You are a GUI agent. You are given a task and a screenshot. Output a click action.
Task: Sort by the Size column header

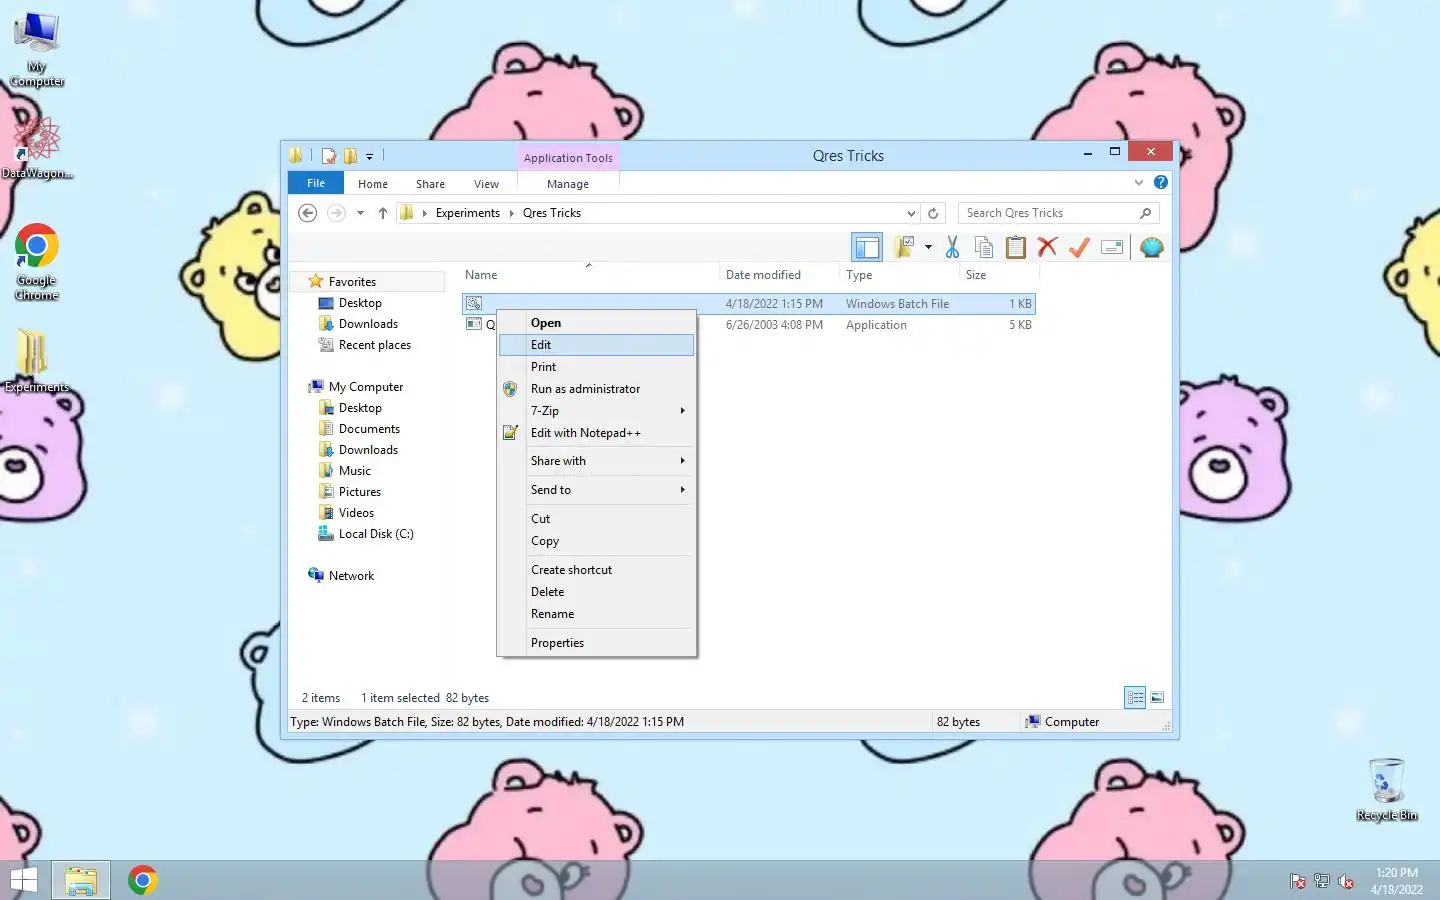tap(998, 275)
